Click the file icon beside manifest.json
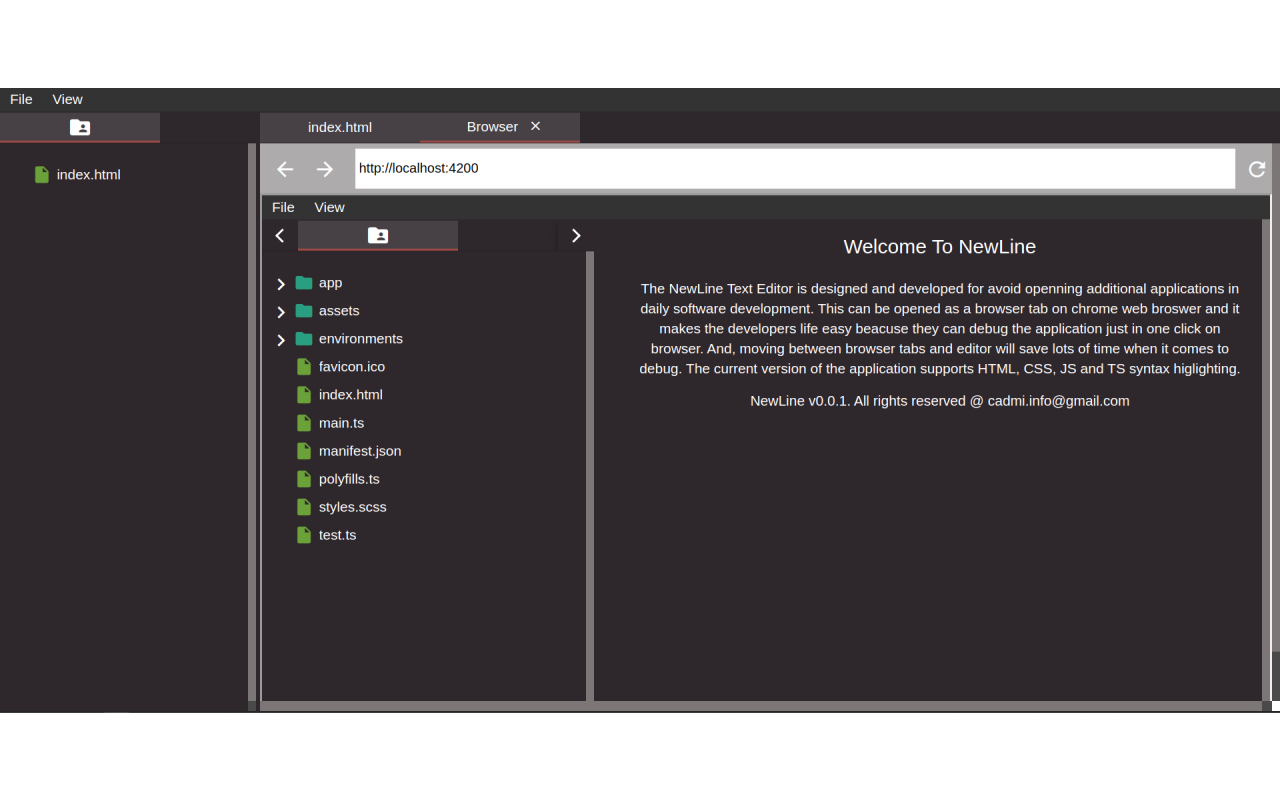Screen dimensions: 1280x800 point(304,451)
